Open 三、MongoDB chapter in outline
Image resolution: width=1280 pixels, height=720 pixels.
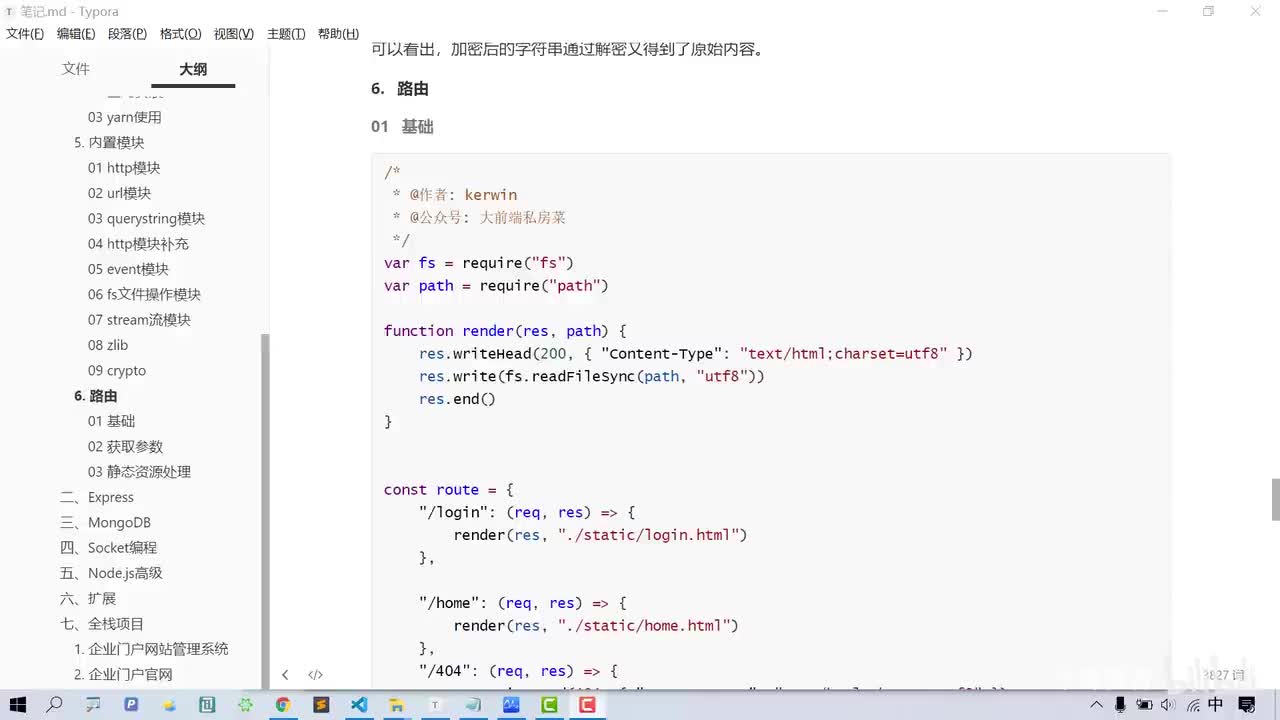[105, 522]
